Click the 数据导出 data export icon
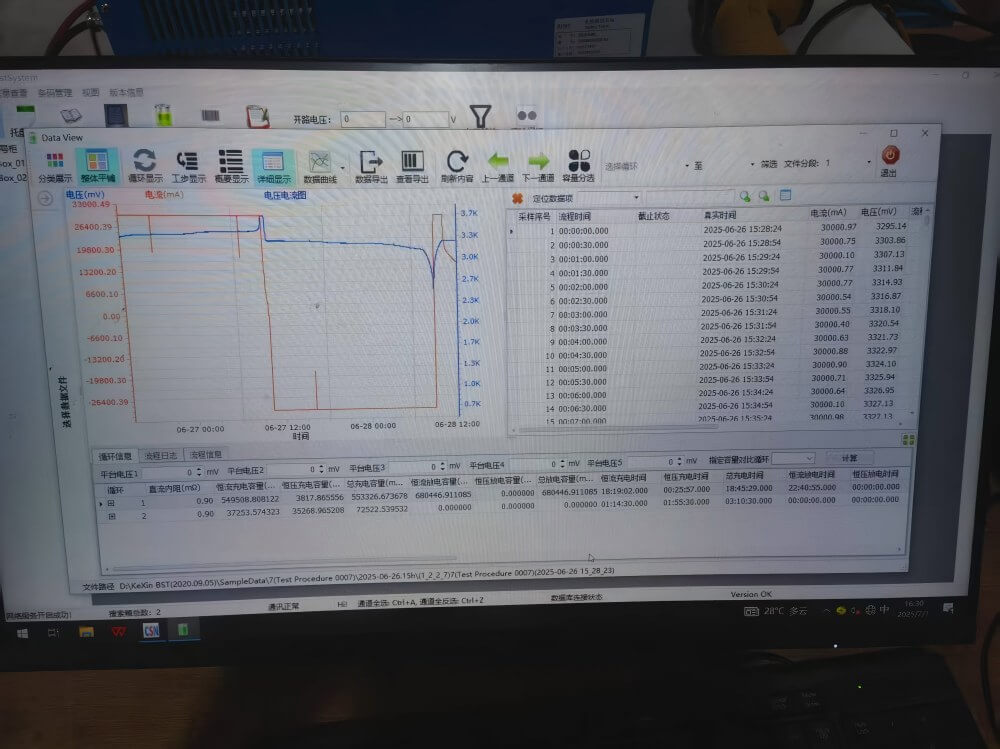 [372, 165]
